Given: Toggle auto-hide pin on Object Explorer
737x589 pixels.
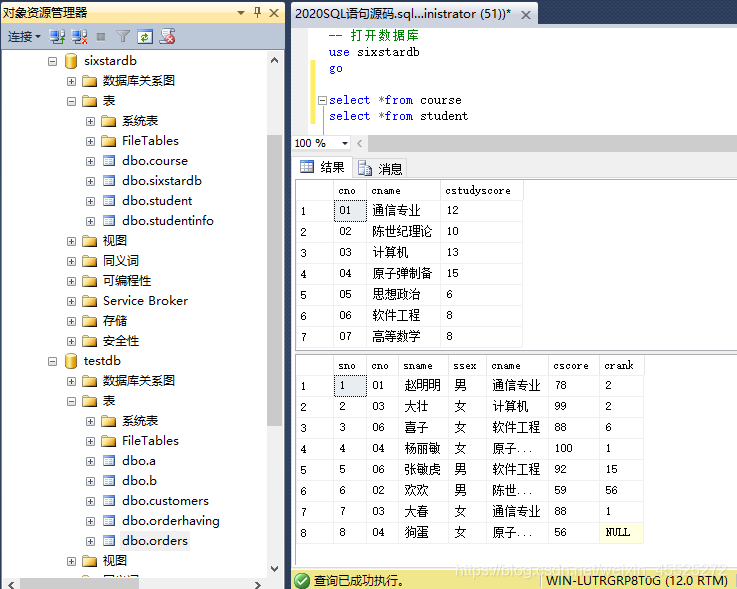Looking at the screenshot, I should [x=257, y=13].
